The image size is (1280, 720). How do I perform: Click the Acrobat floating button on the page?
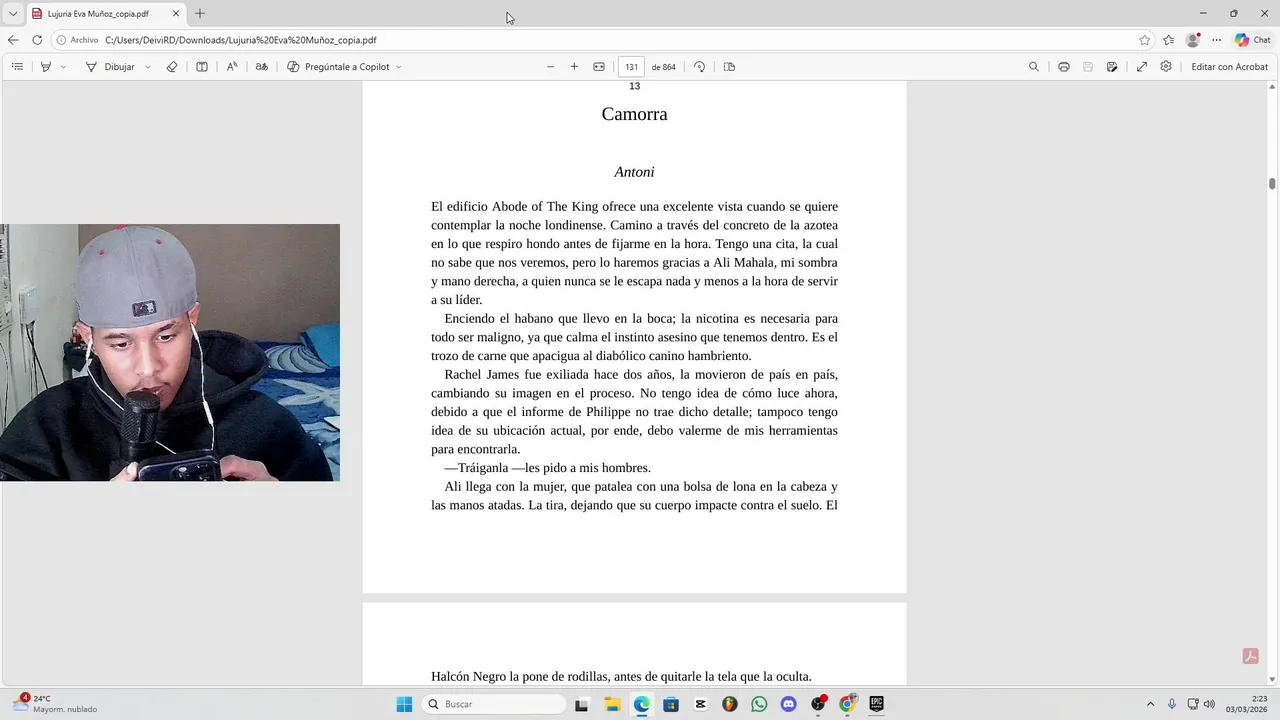(x=1250, y=656)
